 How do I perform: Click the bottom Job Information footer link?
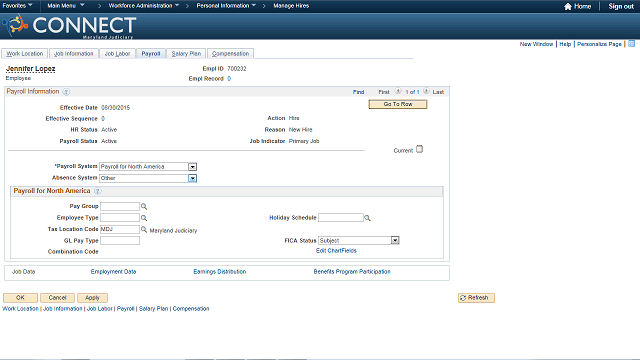click(x=62, y=309)
